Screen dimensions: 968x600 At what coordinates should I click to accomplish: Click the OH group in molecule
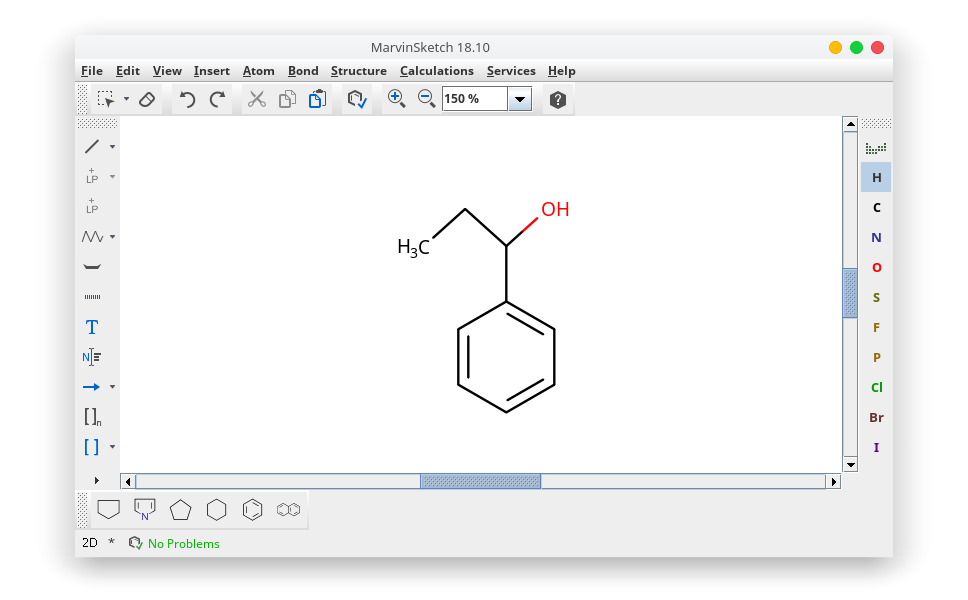pyautogui.click(x=555, y=209)
